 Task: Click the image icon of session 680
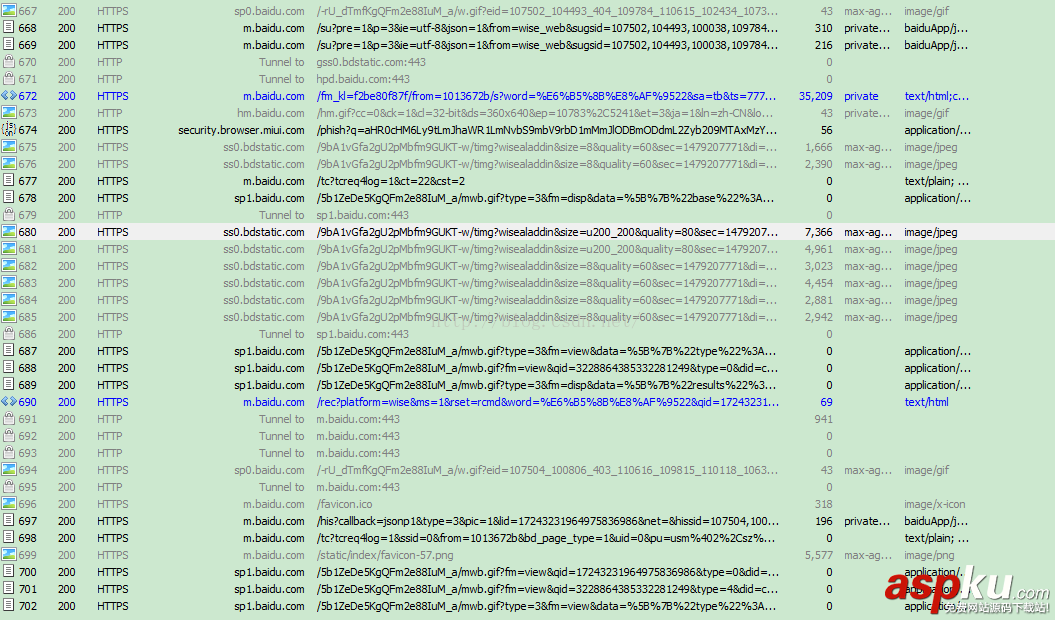pyautogui.click(x=9, y=232)
